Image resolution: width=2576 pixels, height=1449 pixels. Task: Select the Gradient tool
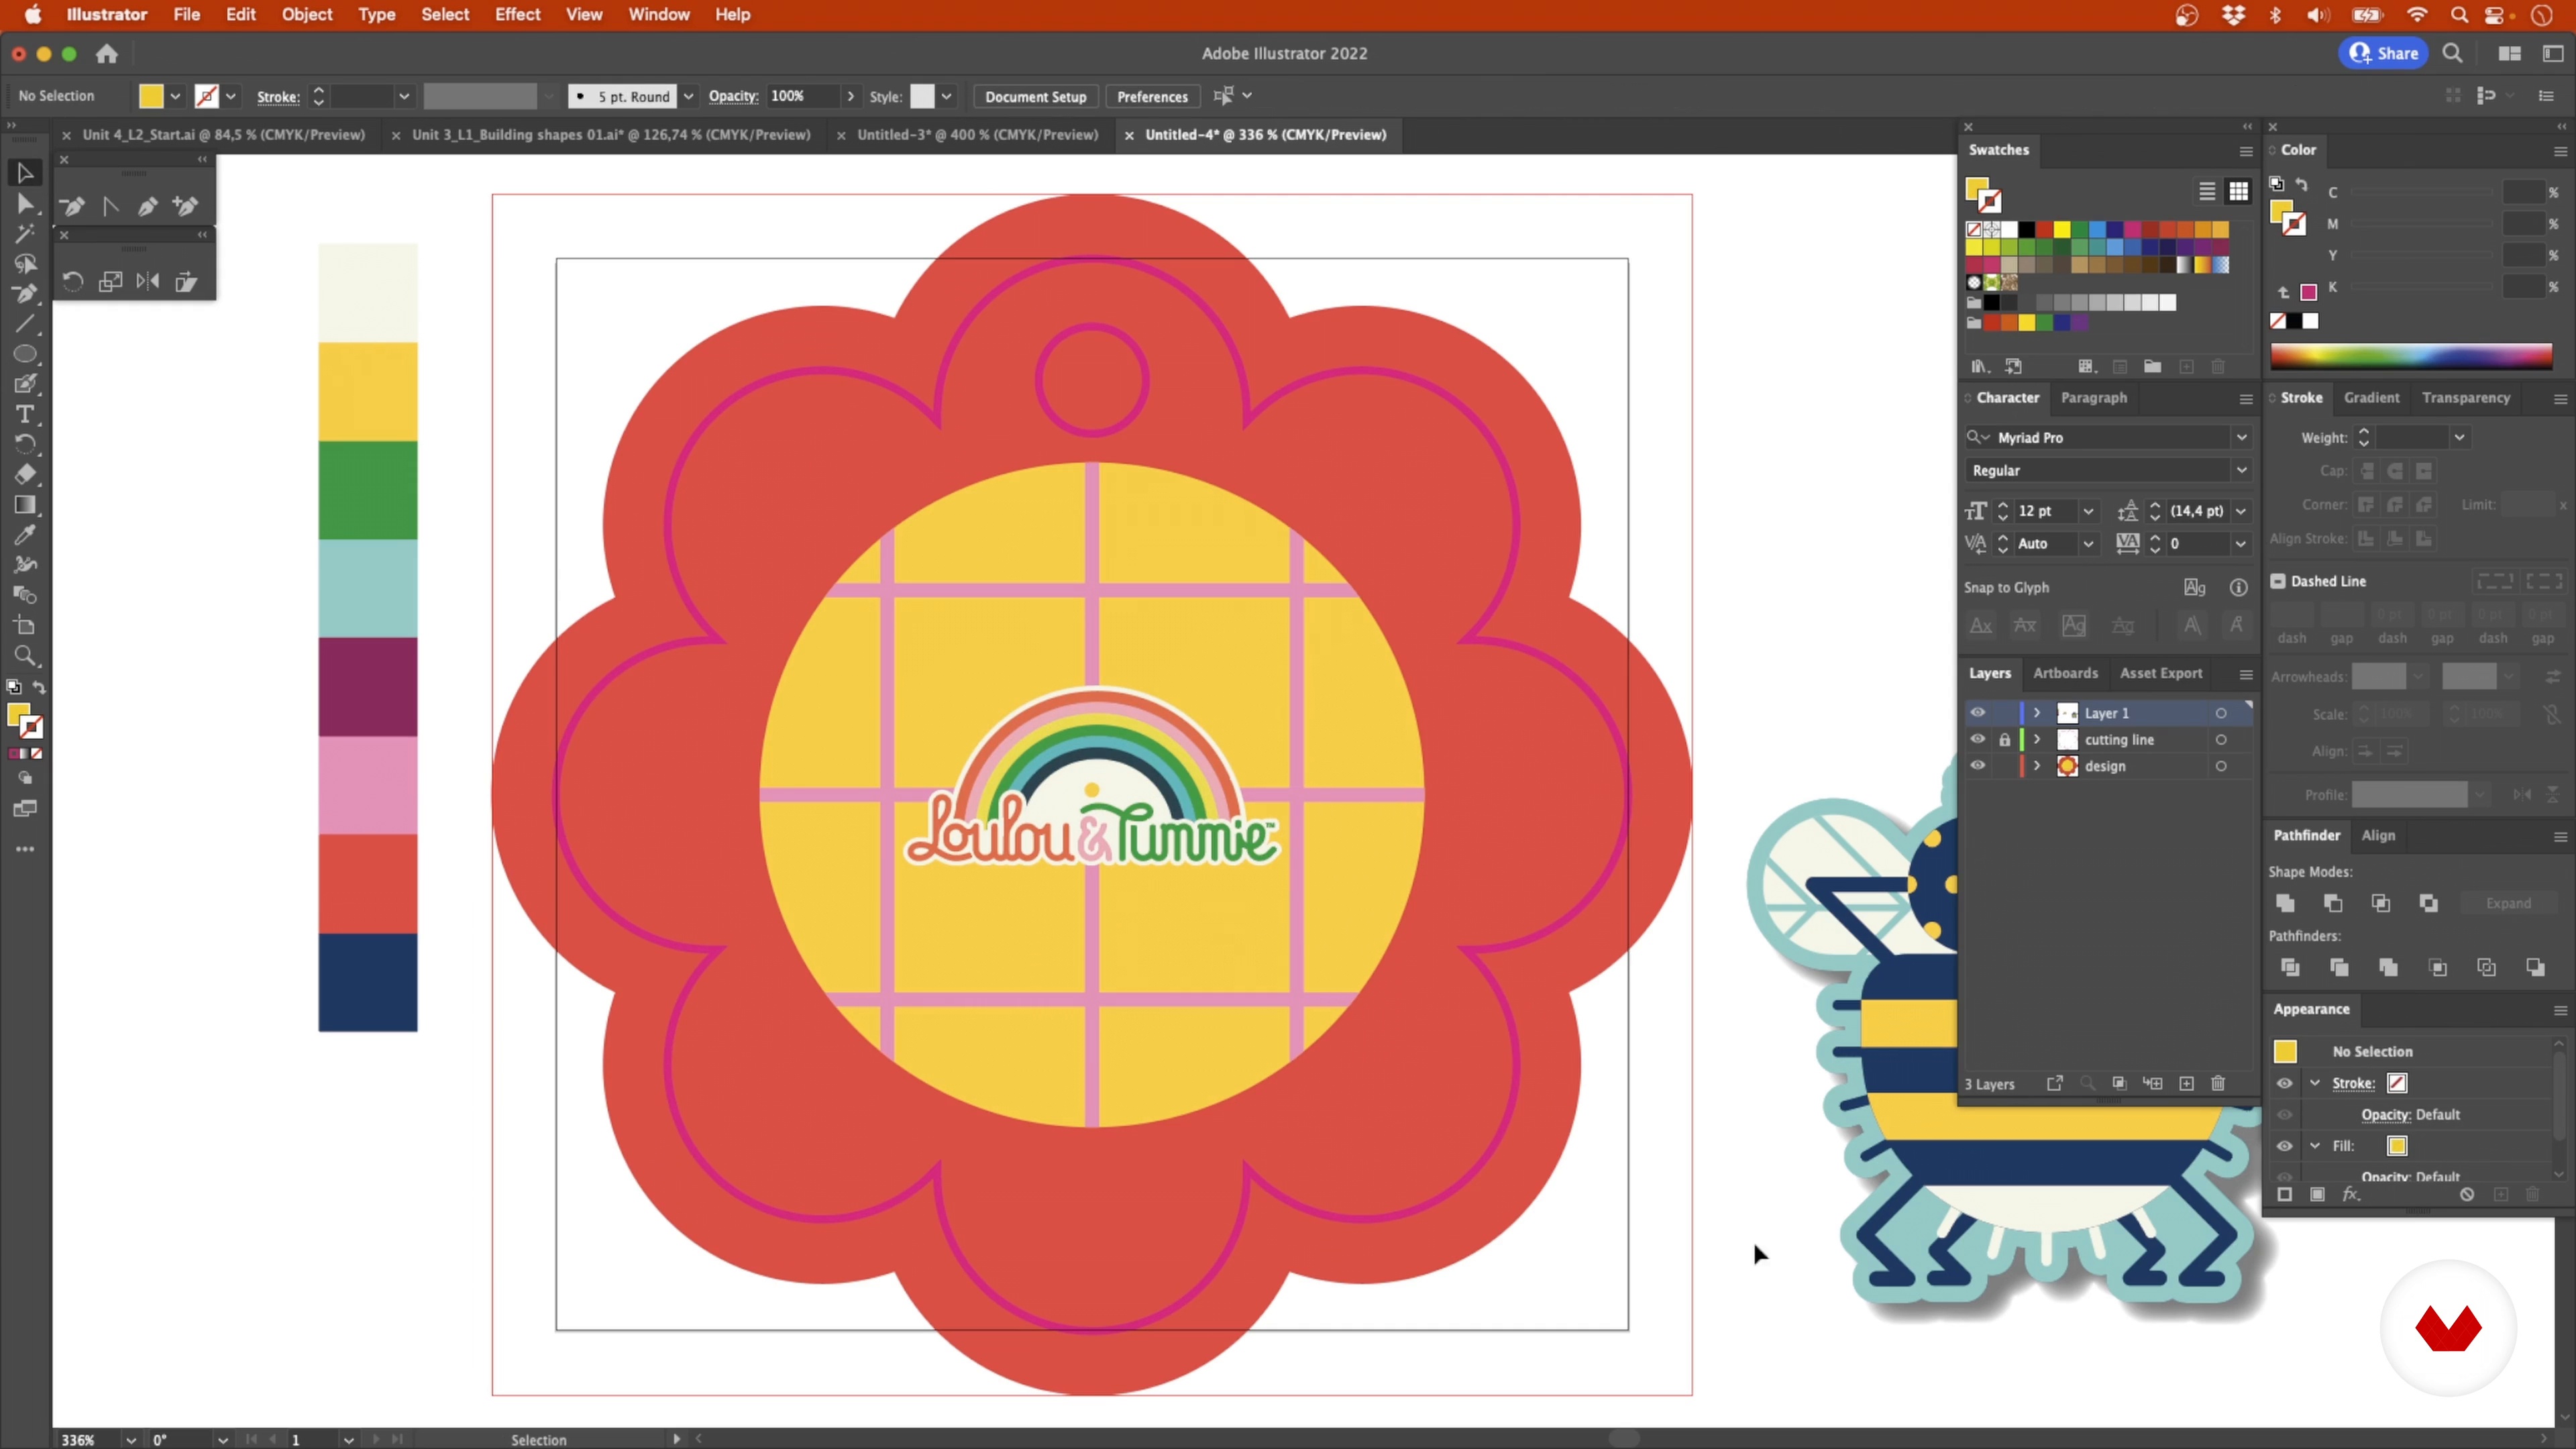pyautogui.click(x=25, y=505)
